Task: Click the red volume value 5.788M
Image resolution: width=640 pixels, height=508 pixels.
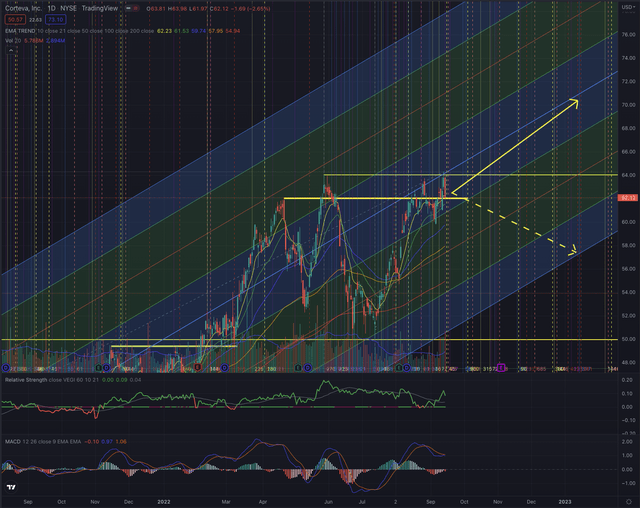Action: point(33,41)
